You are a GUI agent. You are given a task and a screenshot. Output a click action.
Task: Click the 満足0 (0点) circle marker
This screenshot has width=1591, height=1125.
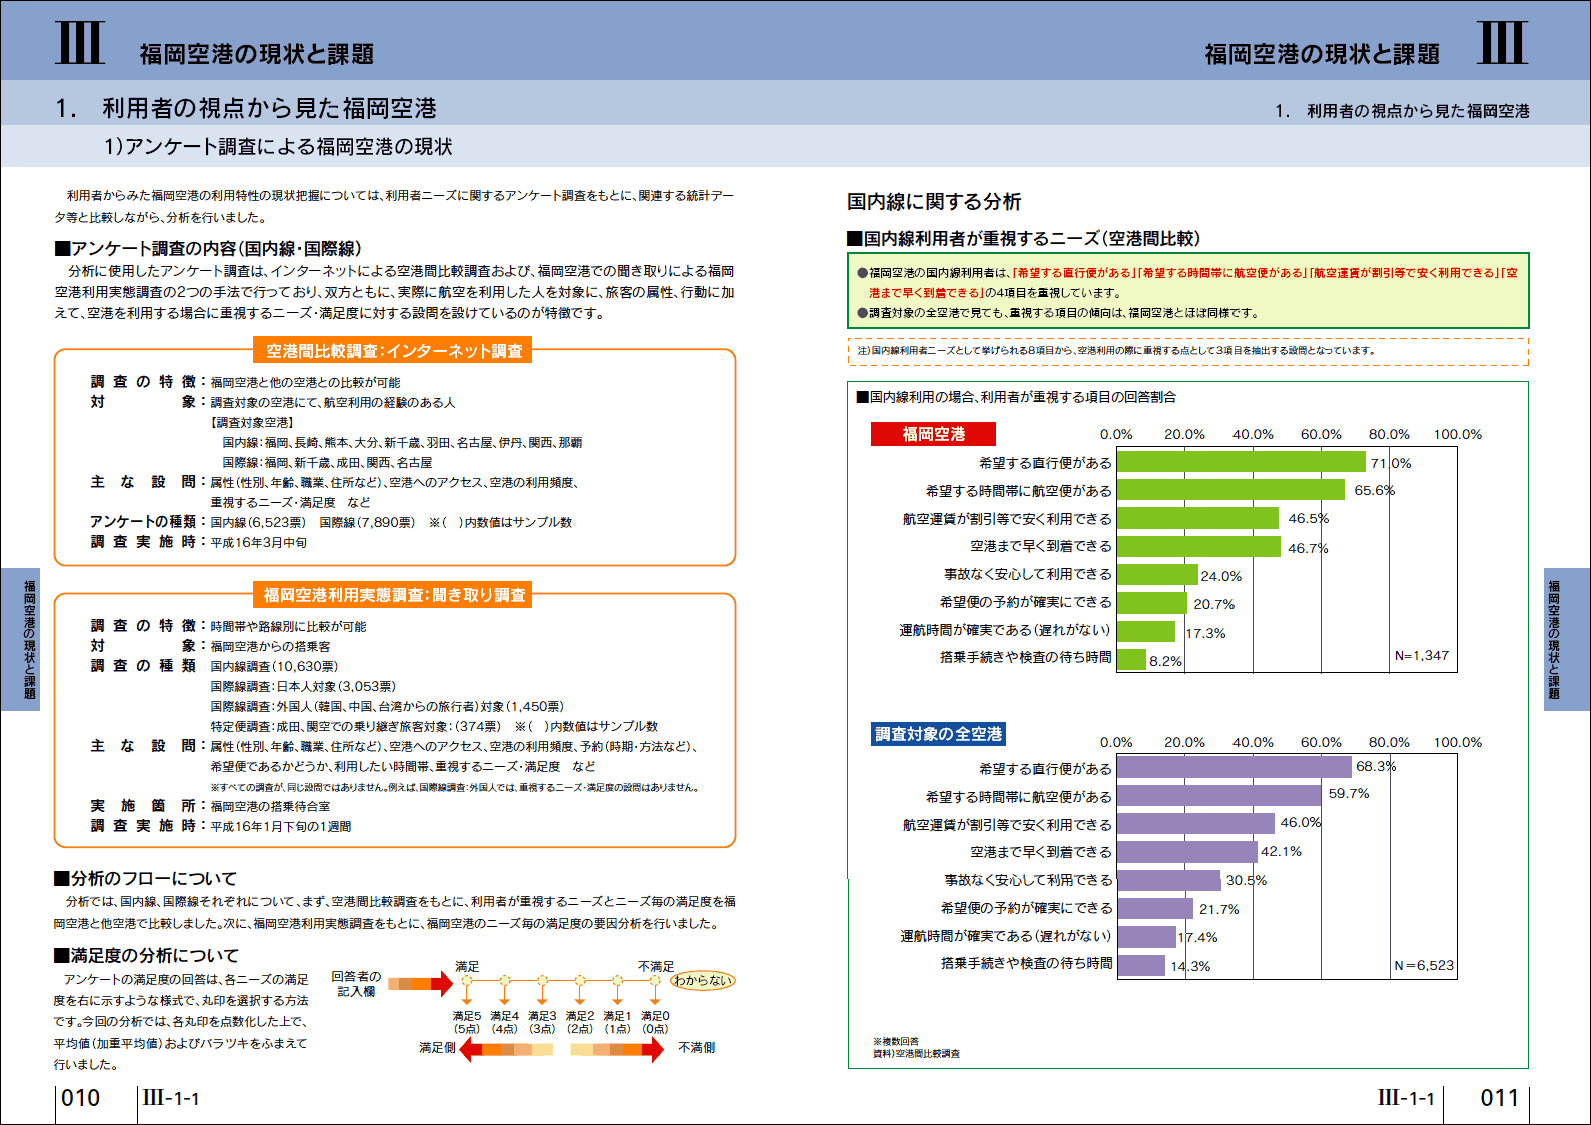(x=655, y=981)
